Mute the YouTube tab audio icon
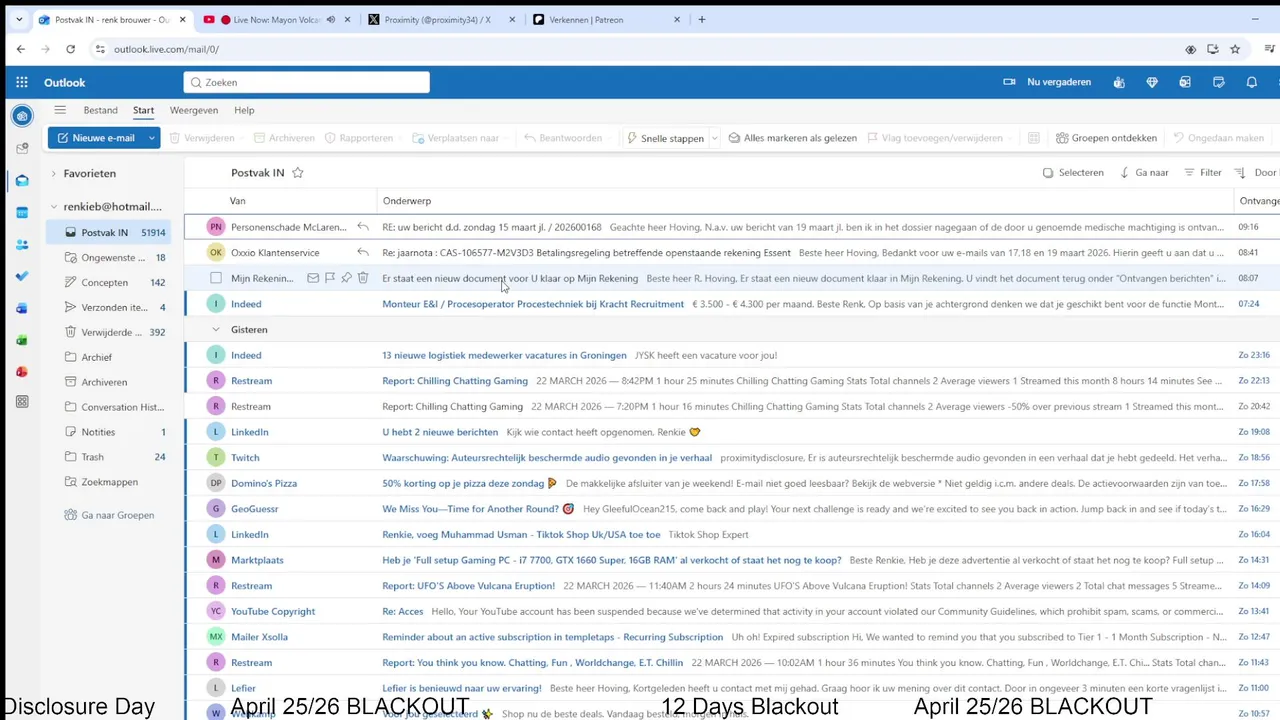This screenshot has width=1280, height=720. click(x=330, y=19)
